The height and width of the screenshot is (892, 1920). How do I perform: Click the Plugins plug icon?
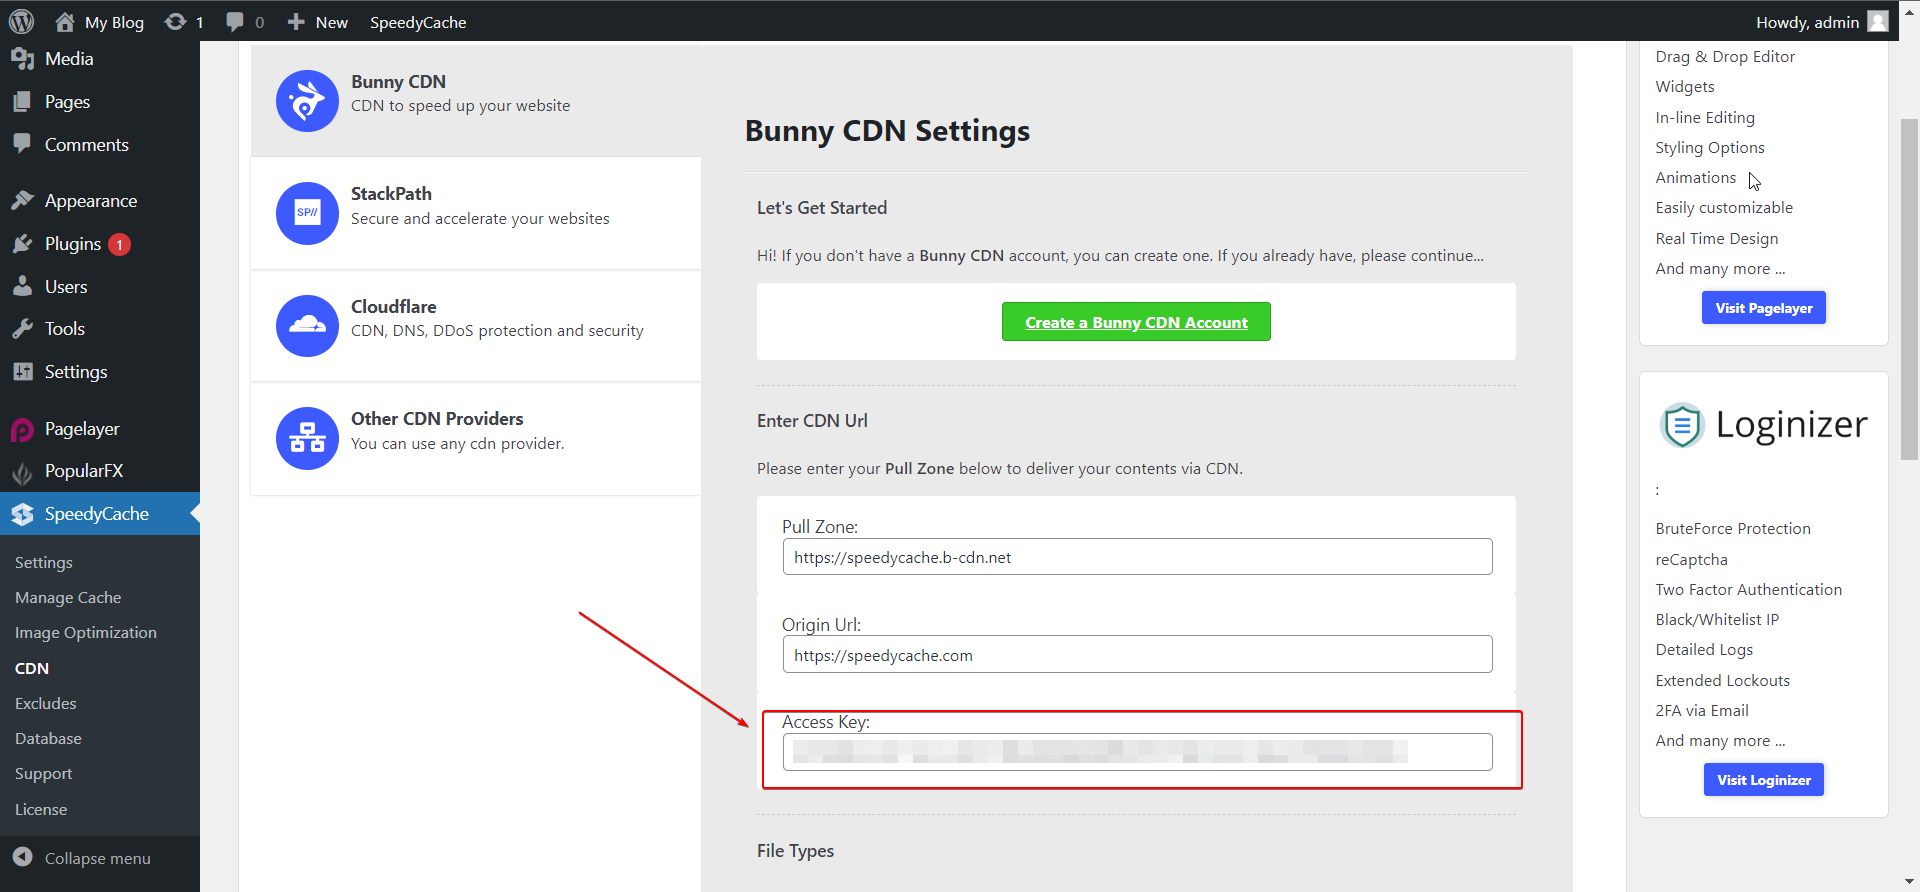pyautogui.click(x=22, y=243)
